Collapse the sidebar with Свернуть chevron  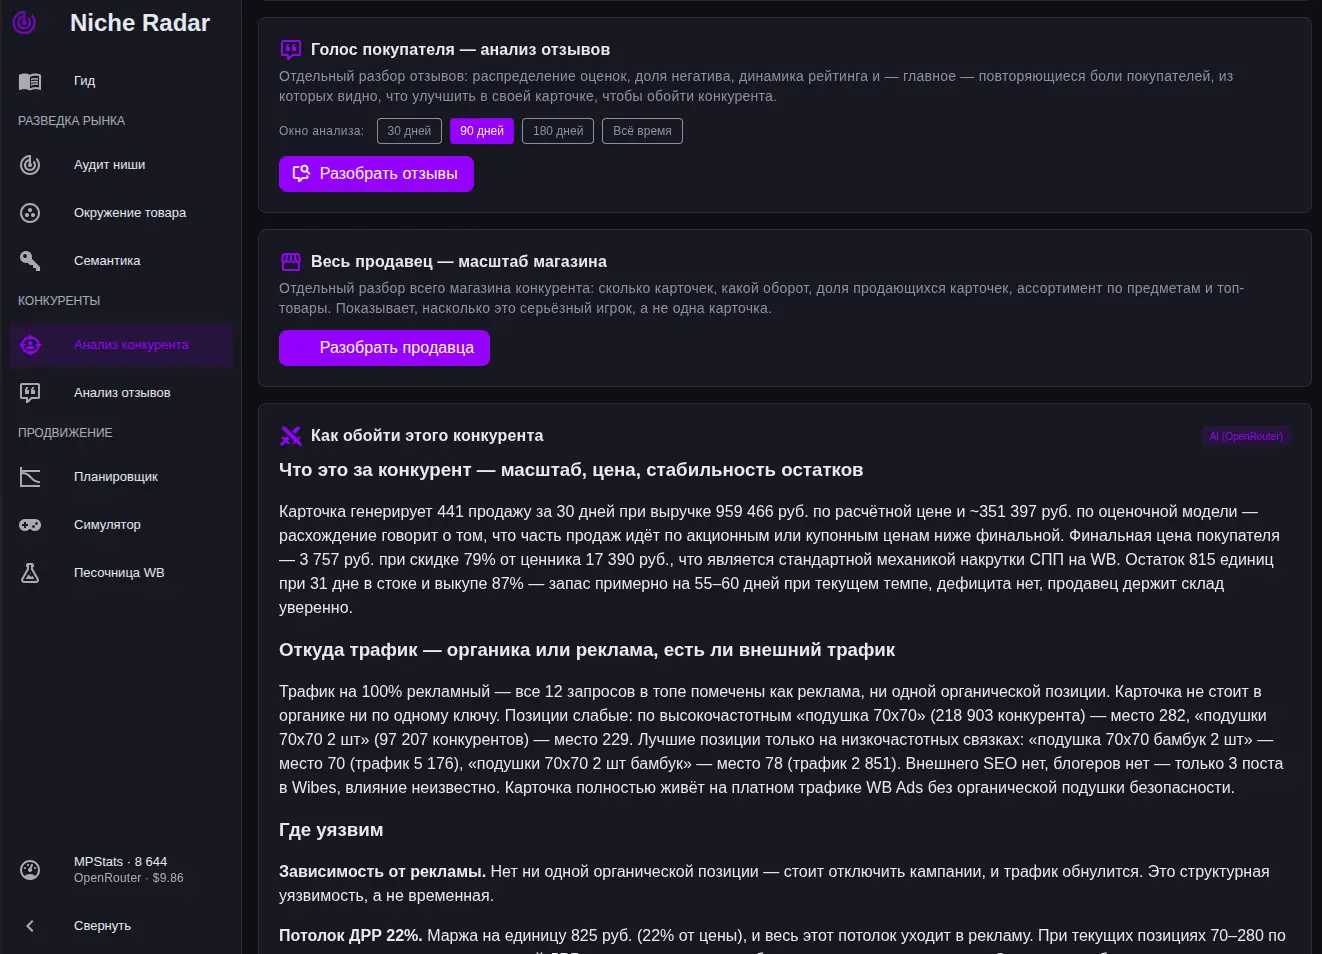click(x=30, y=926)
